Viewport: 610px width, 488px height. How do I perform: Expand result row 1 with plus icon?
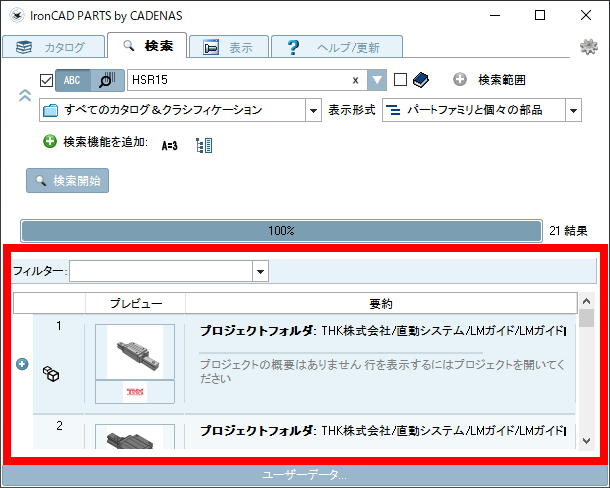click(22, 364)
